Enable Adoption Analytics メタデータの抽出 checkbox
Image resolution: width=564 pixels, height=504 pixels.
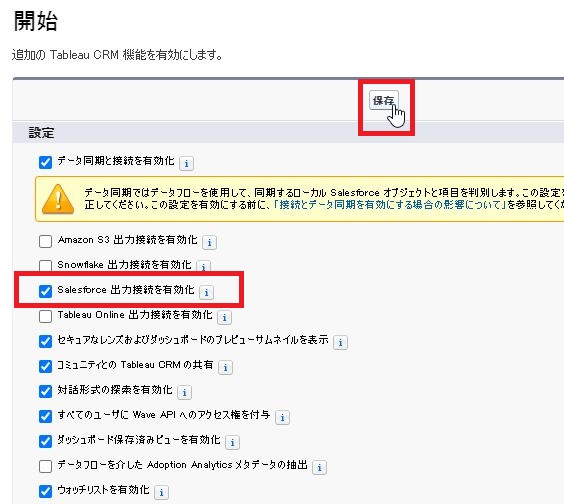point(45,466)
